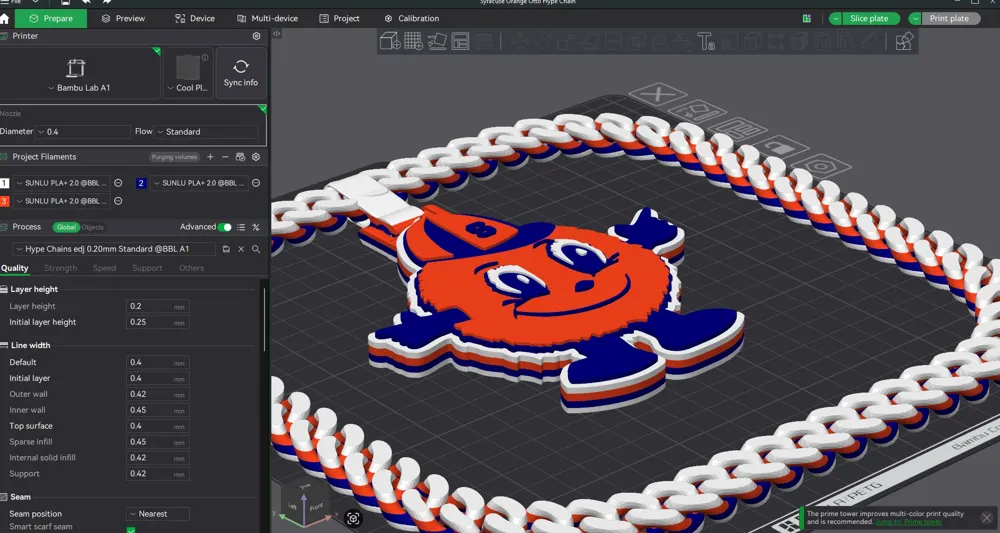
Task: Remove filament 2 with circle-minus icon
Action: [x=256, y=183]
